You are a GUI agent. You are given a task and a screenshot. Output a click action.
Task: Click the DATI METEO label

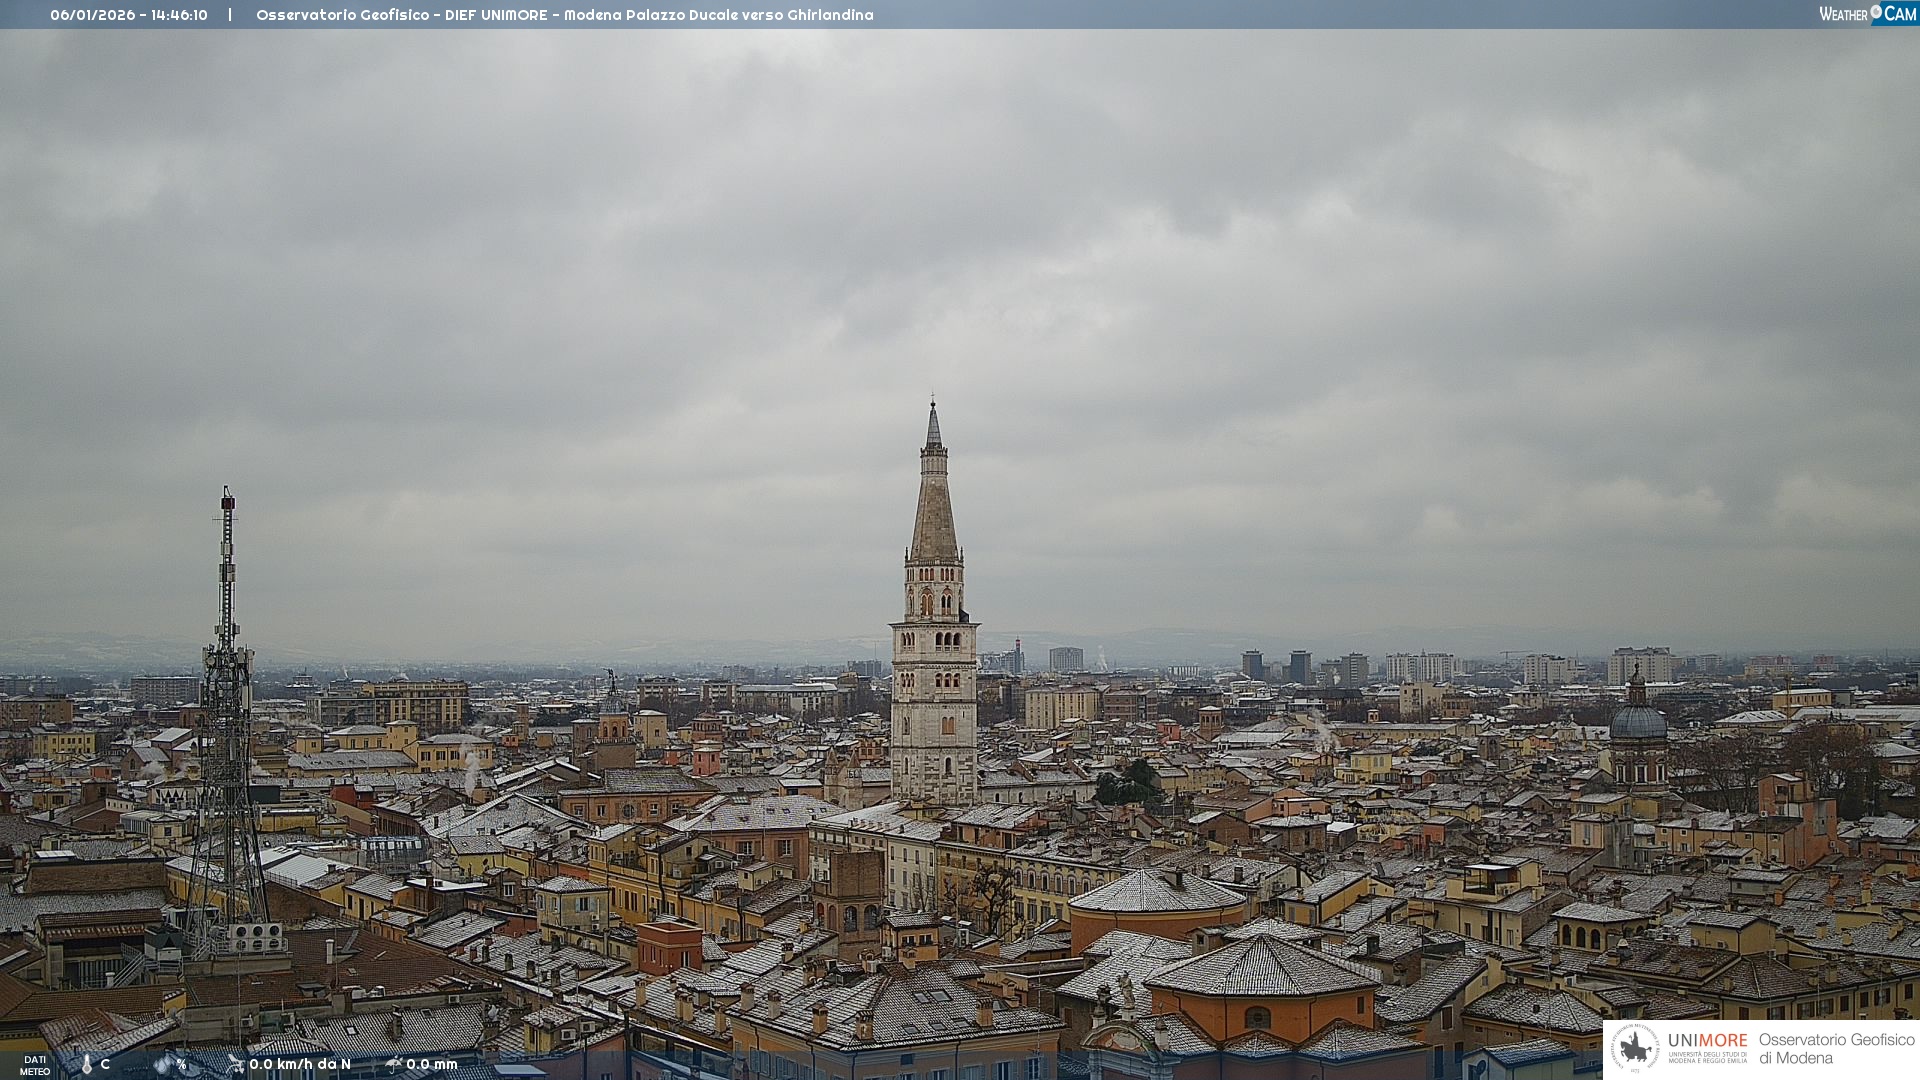click(x=35, y=1065)
